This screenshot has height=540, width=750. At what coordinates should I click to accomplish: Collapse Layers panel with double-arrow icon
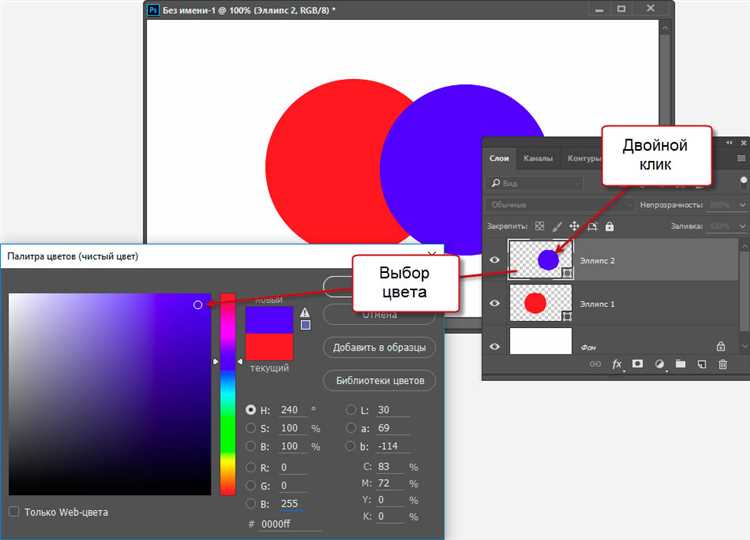pyautogui.click(x=729, y=143)
